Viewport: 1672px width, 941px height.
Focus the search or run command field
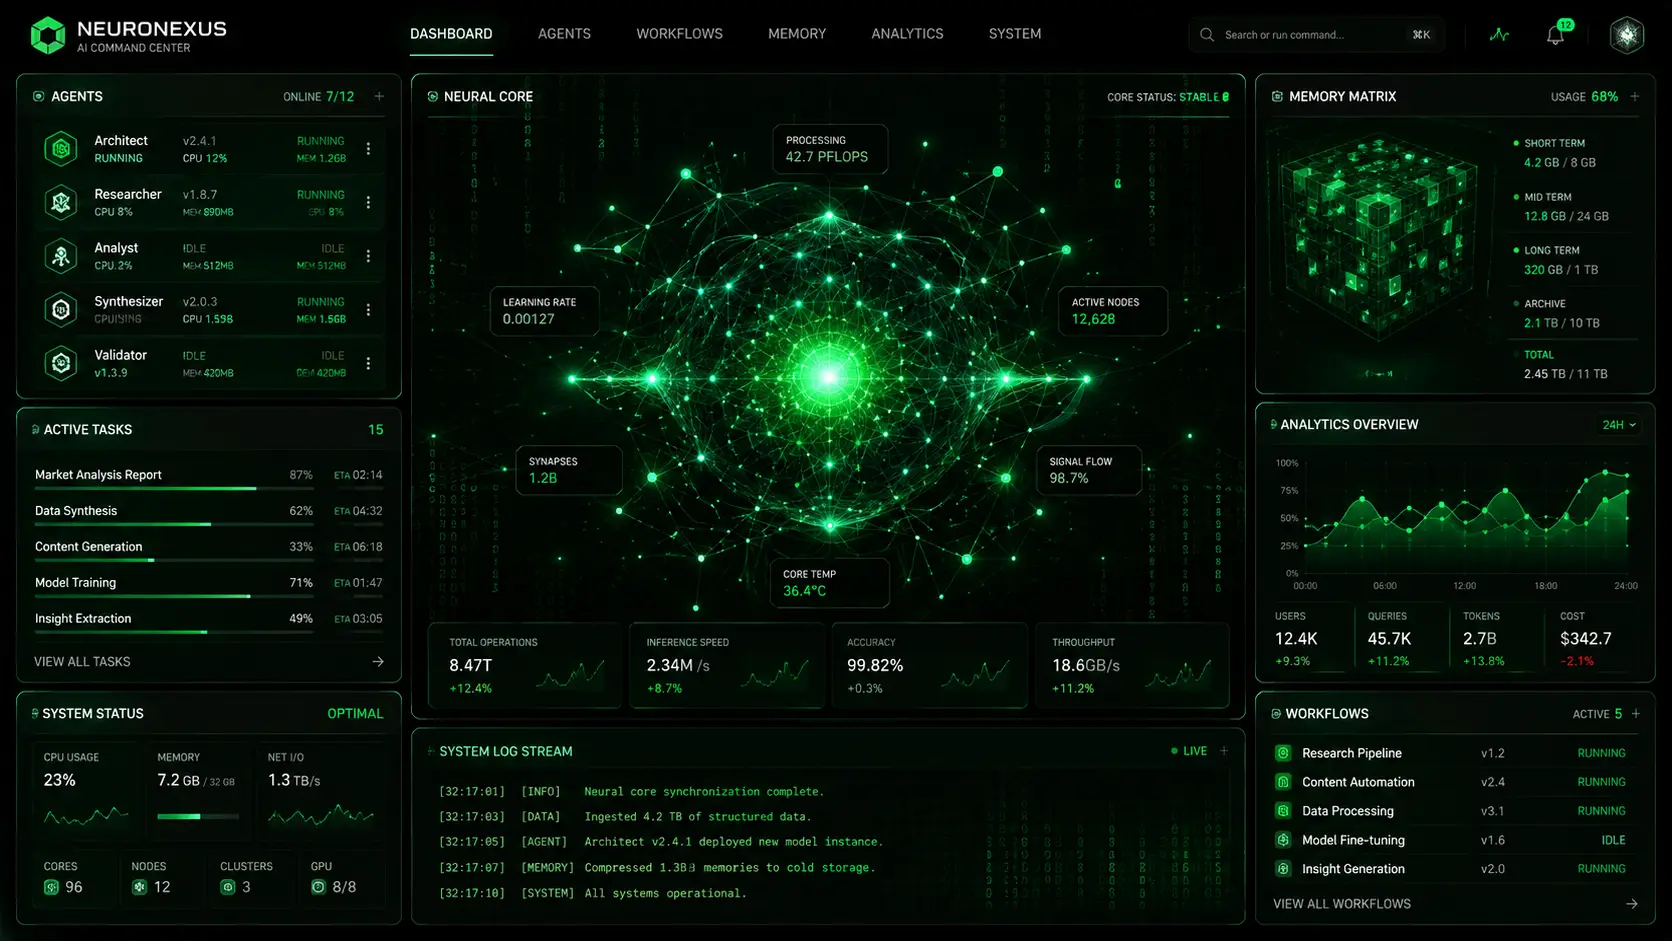1316,35
